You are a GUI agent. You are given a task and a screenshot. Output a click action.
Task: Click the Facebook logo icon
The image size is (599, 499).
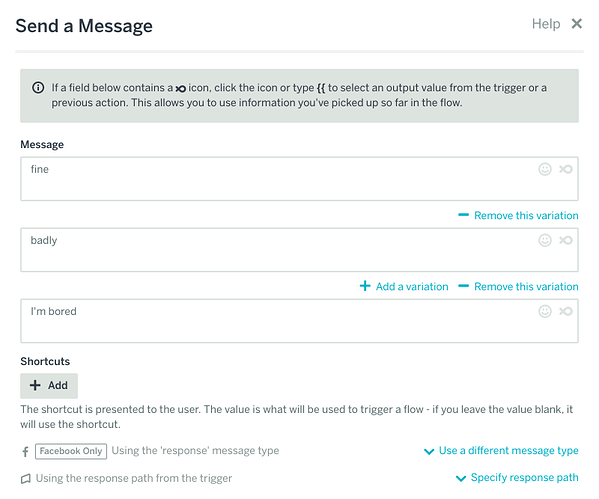(26, 452)
